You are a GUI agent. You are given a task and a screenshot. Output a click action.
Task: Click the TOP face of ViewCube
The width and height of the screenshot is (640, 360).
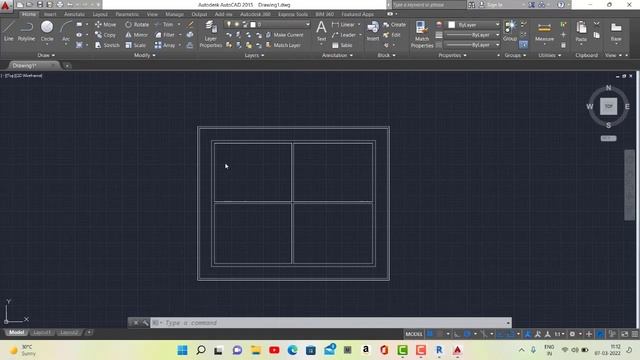pos(608,107)
